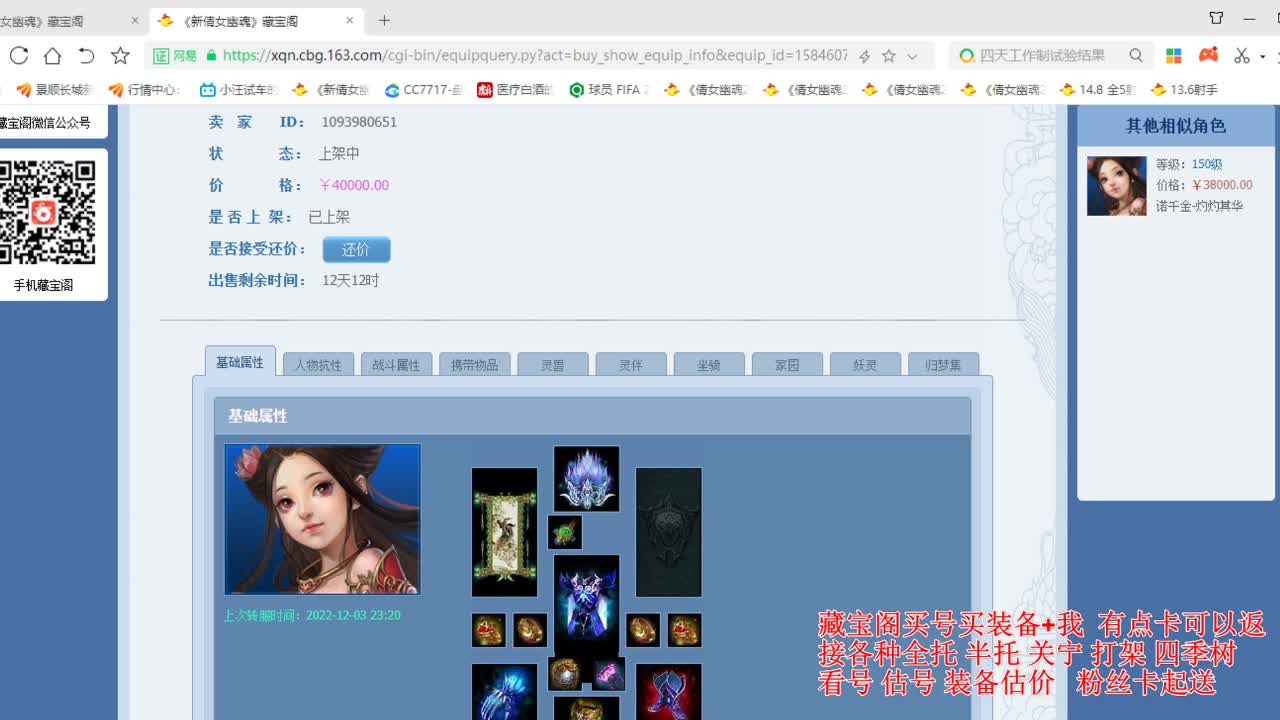This screenshot has width=1280, height=720.
Task: Click the scissors screenshot tool icon
Action: coord(1239,56)
